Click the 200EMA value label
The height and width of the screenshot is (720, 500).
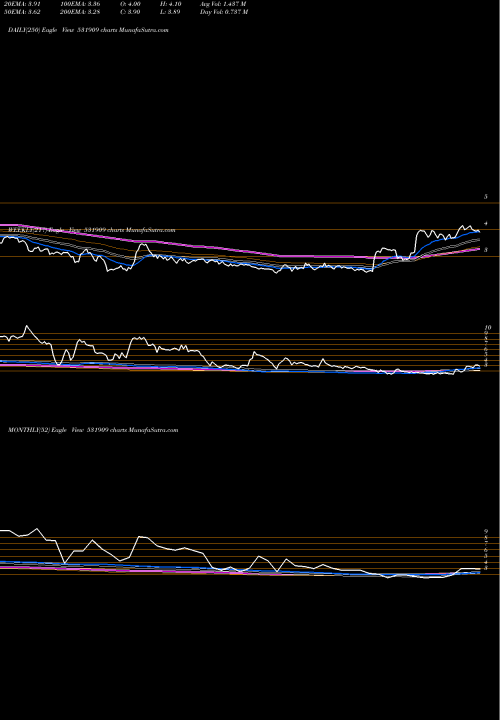[x=80, y=12]
